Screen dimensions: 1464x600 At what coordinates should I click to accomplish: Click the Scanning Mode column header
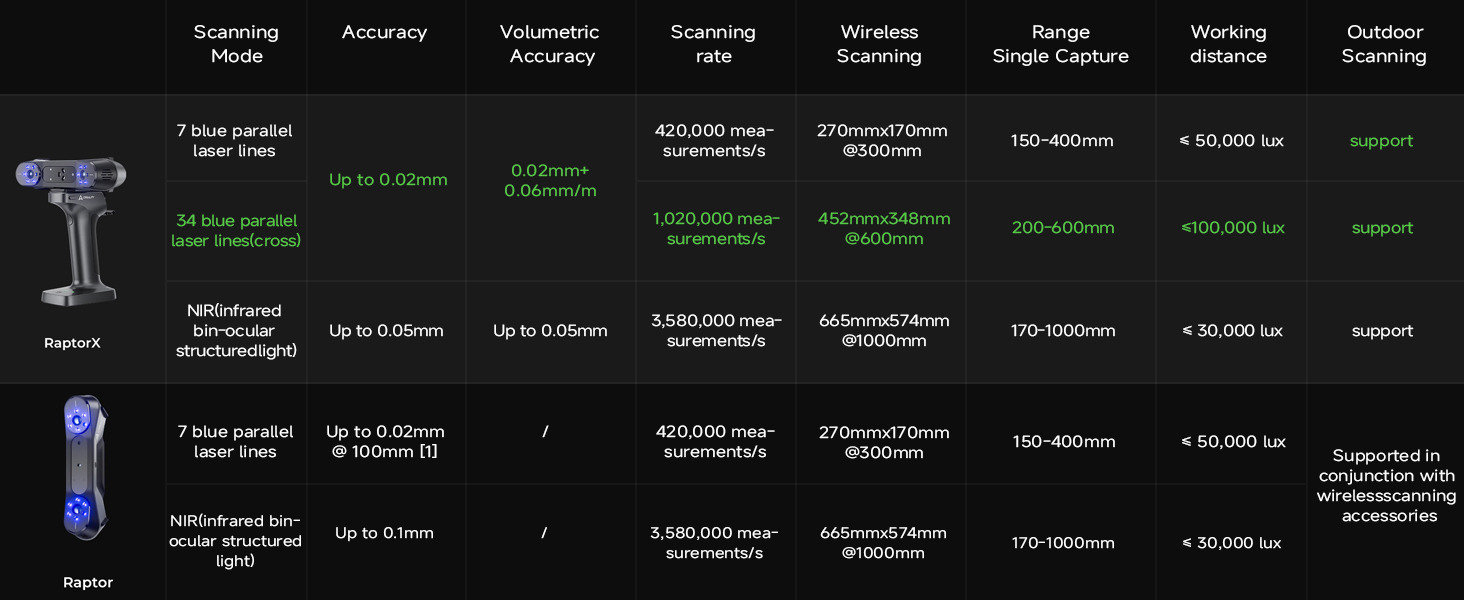pyautogui.click(x=236, y=44)
